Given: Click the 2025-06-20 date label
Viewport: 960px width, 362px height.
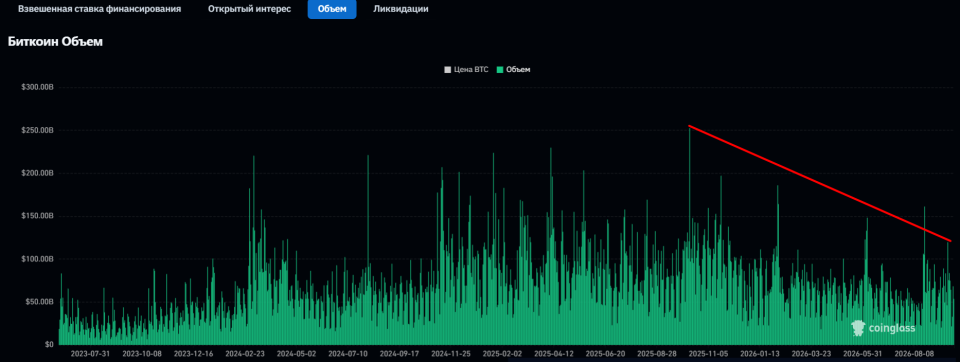Looking at the screenshot, I should tap(606, 354).
